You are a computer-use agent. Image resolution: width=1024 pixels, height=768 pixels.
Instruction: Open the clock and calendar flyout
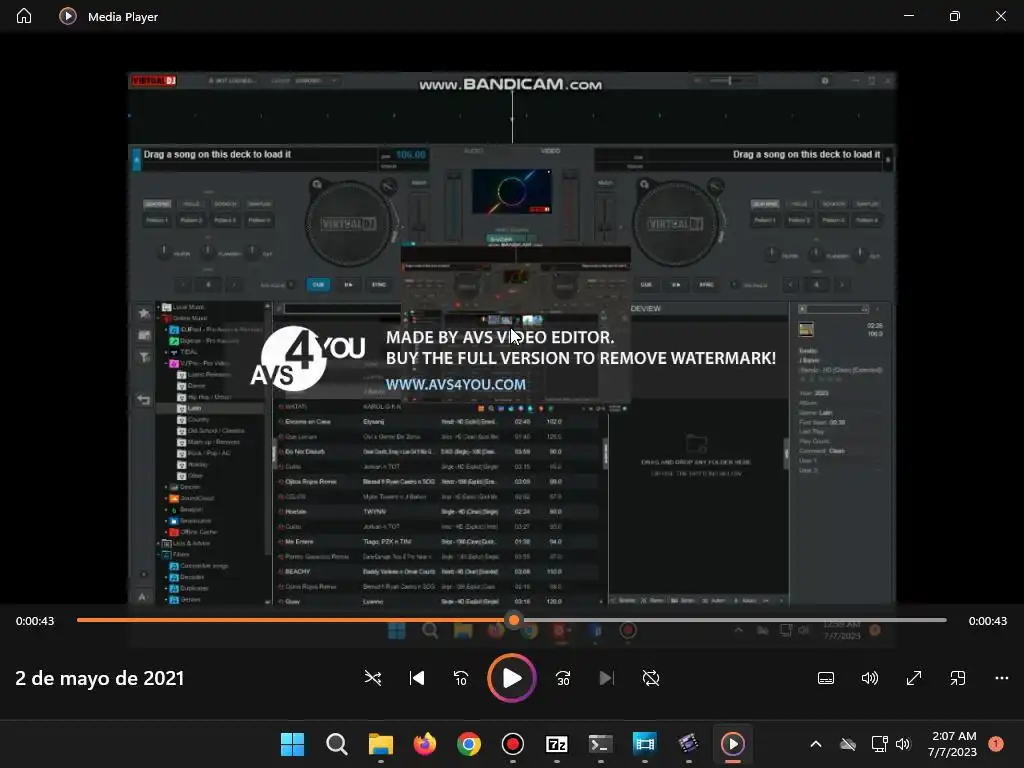(x=952, y=744)
